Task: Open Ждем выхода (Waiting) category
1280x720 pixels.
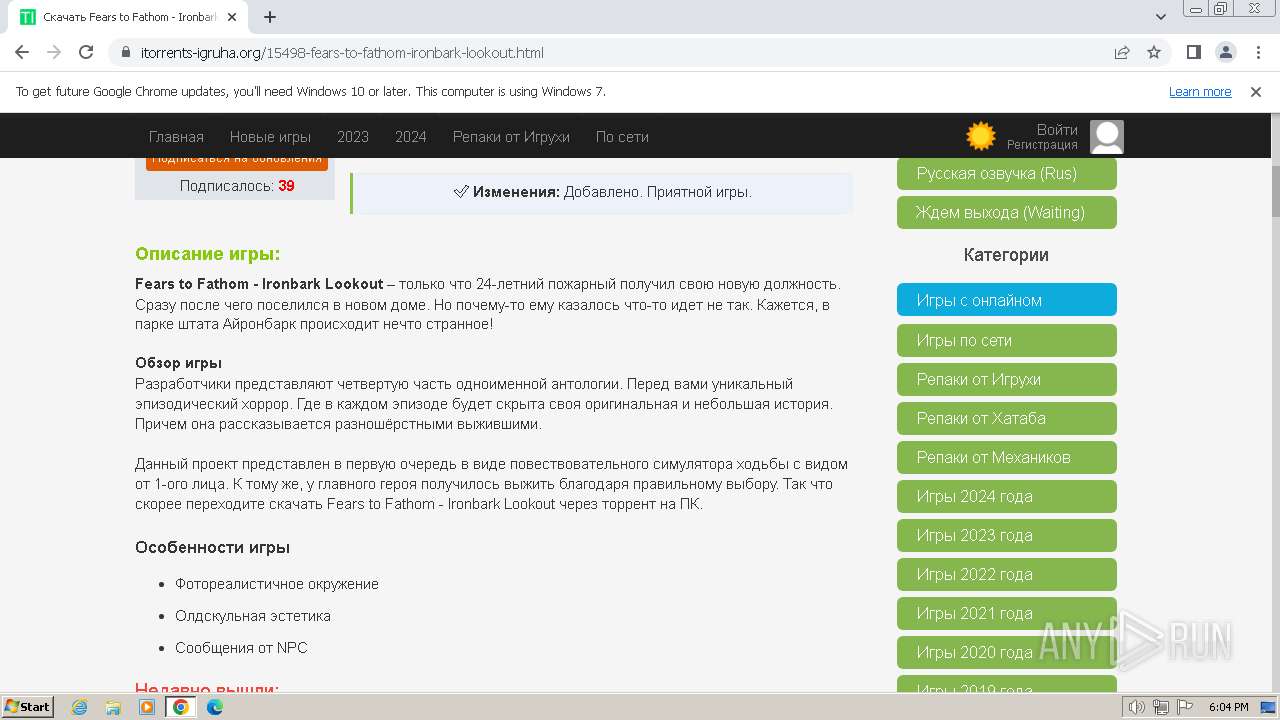Action: [1007, 212]
